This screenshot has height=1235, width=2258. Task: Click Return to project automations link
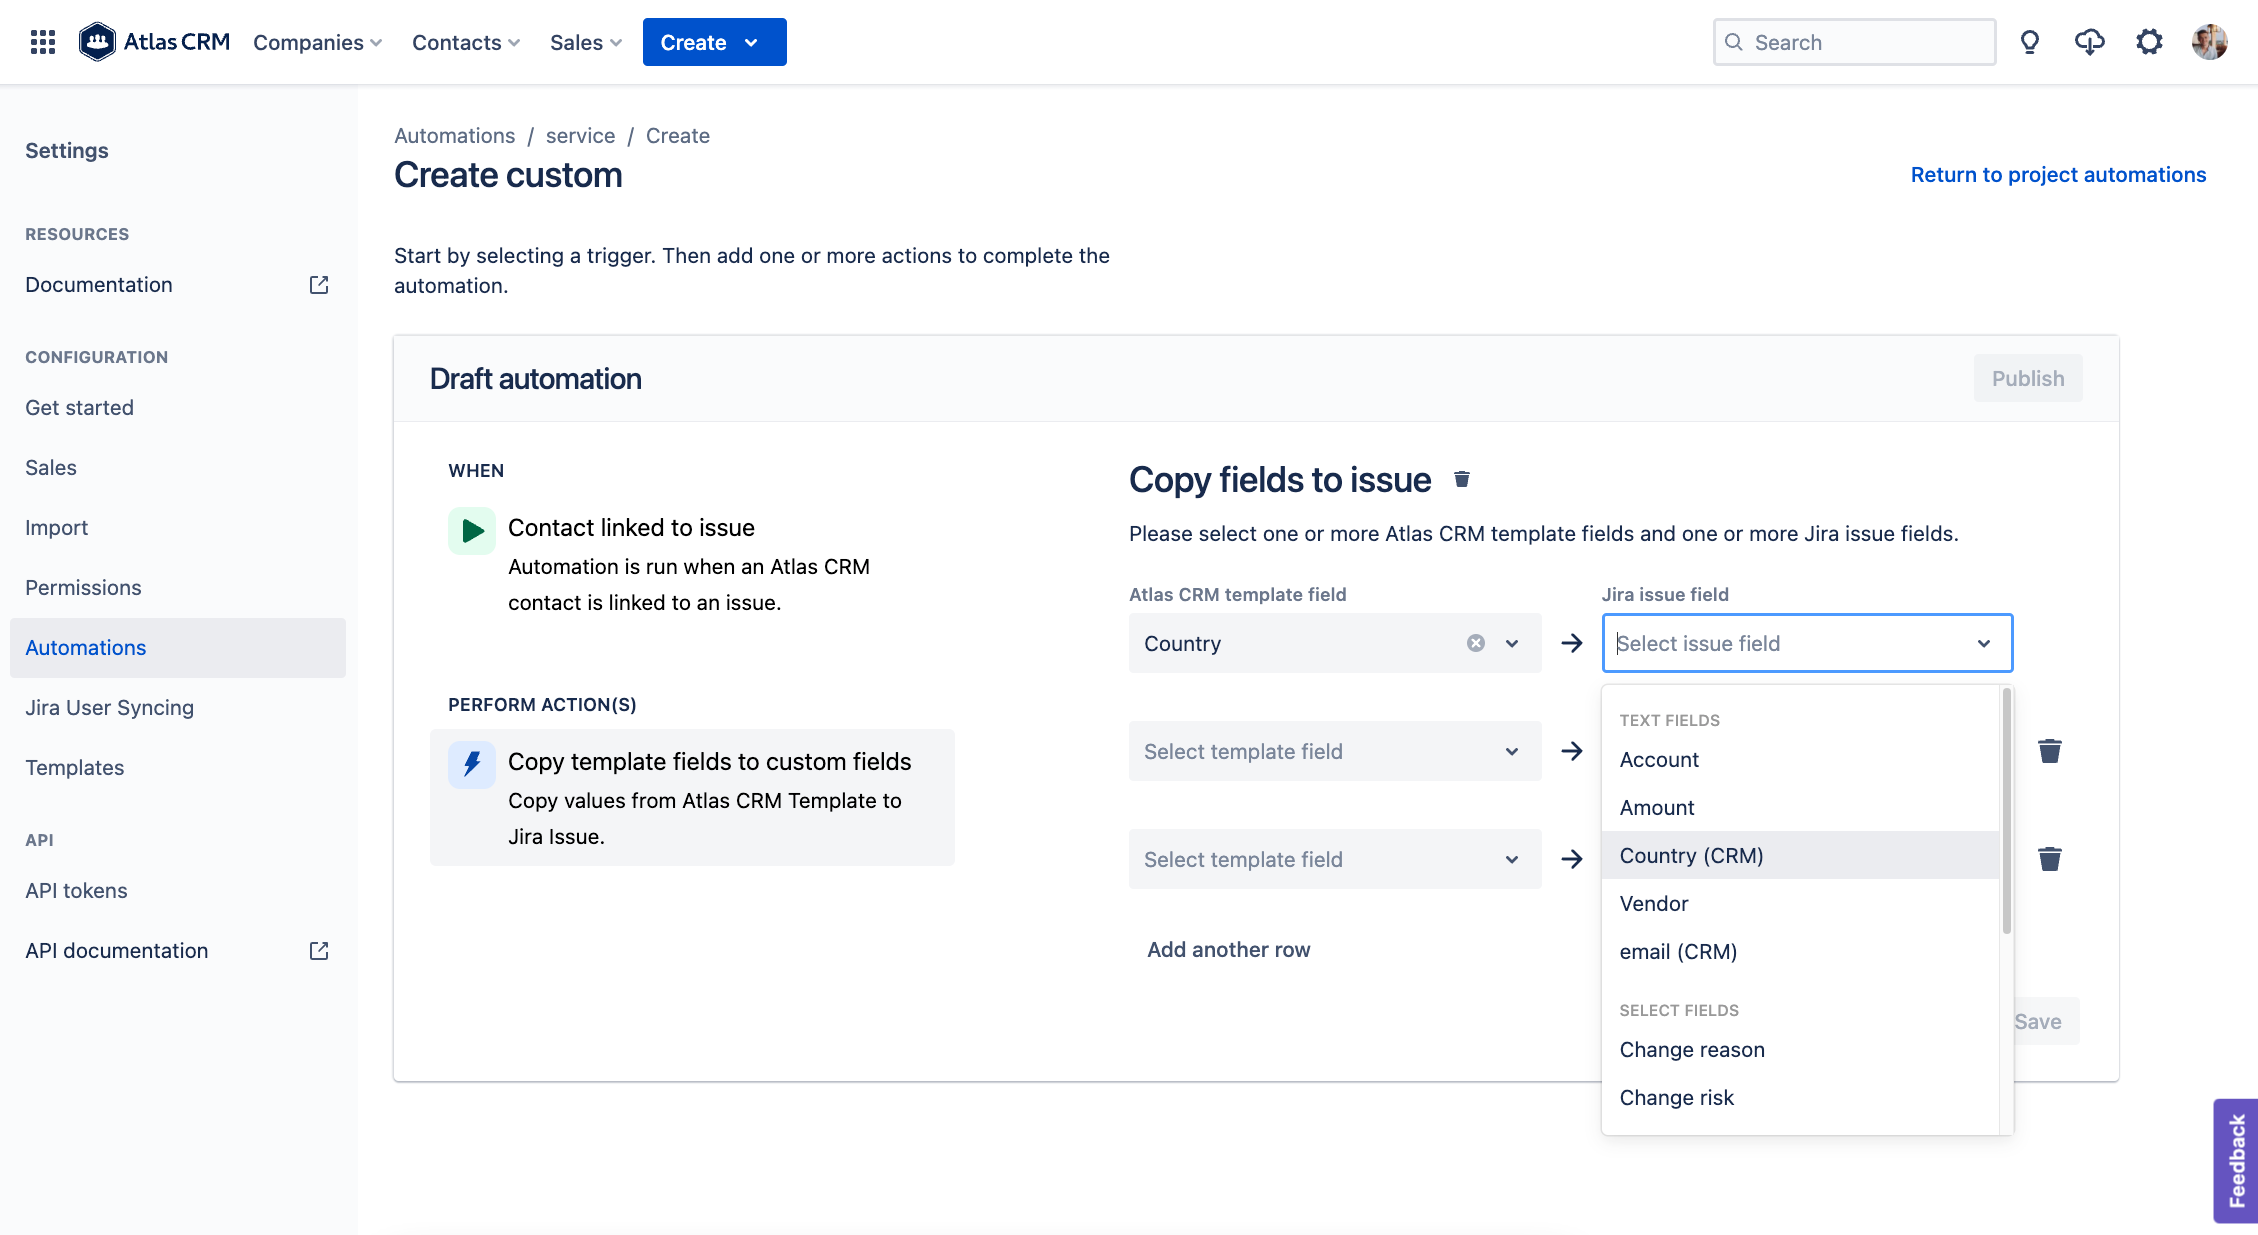[2058, 174]
